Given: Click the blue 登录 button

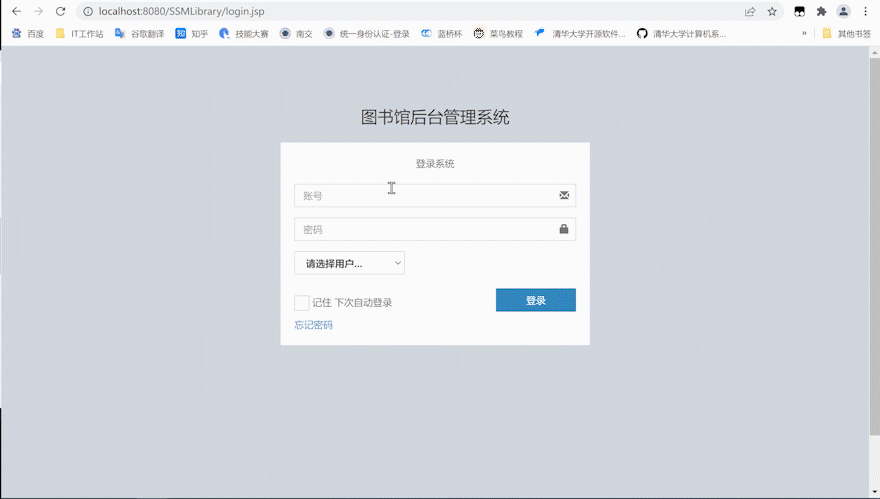Looking at the screenshot, I should [535, 300].
